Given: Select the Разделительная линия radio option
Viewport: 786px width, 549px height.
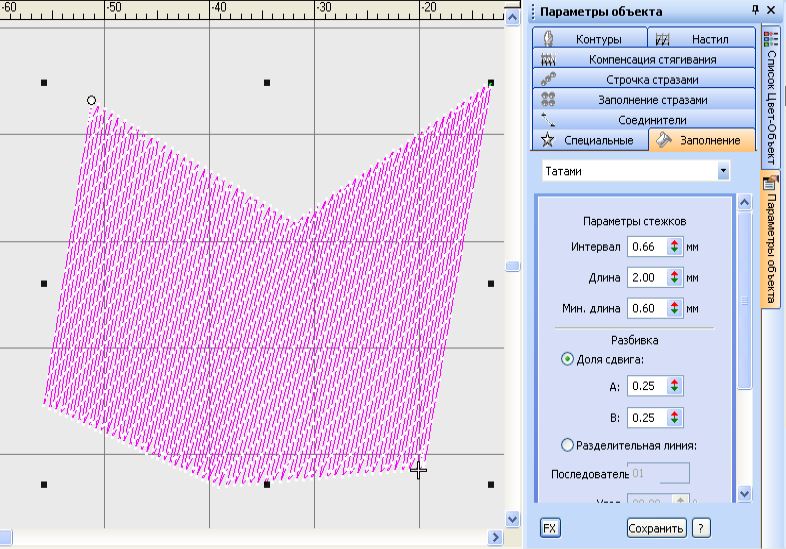Looking at the screenshot, I should (567, 445).
